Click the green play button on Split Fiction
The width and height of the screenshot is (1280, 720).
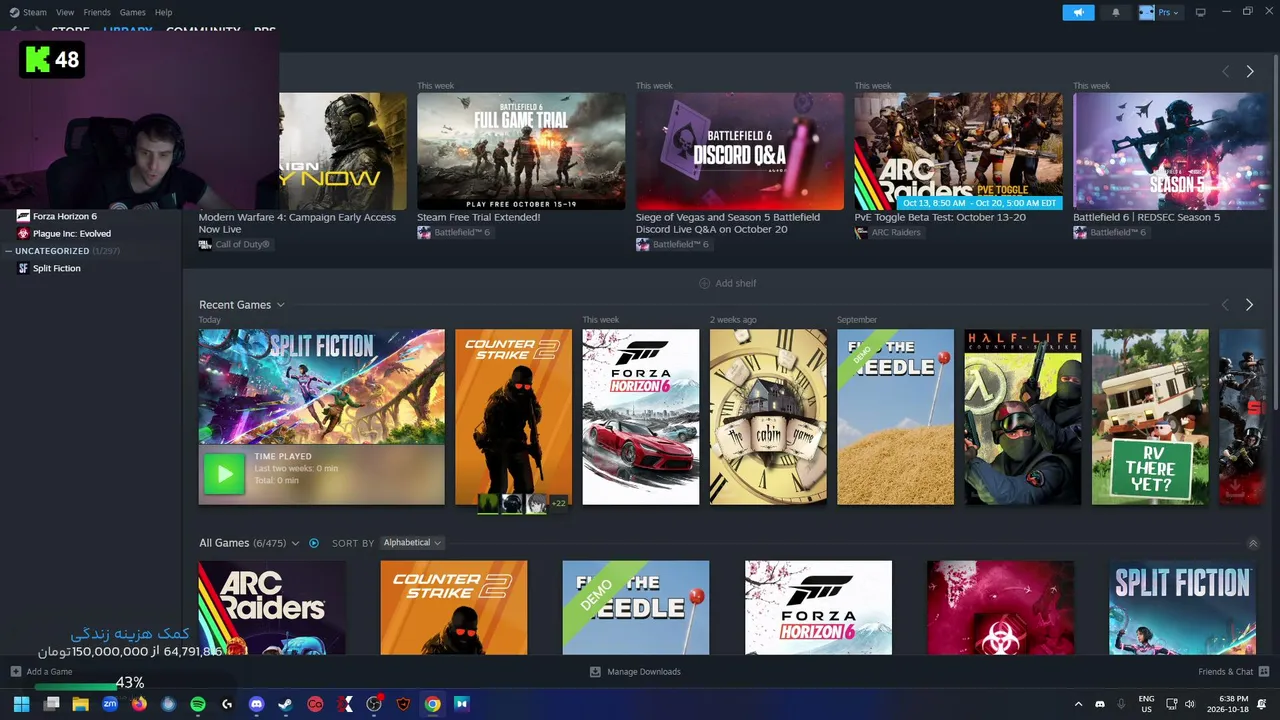pyautogui.click(x=224, y=474)
